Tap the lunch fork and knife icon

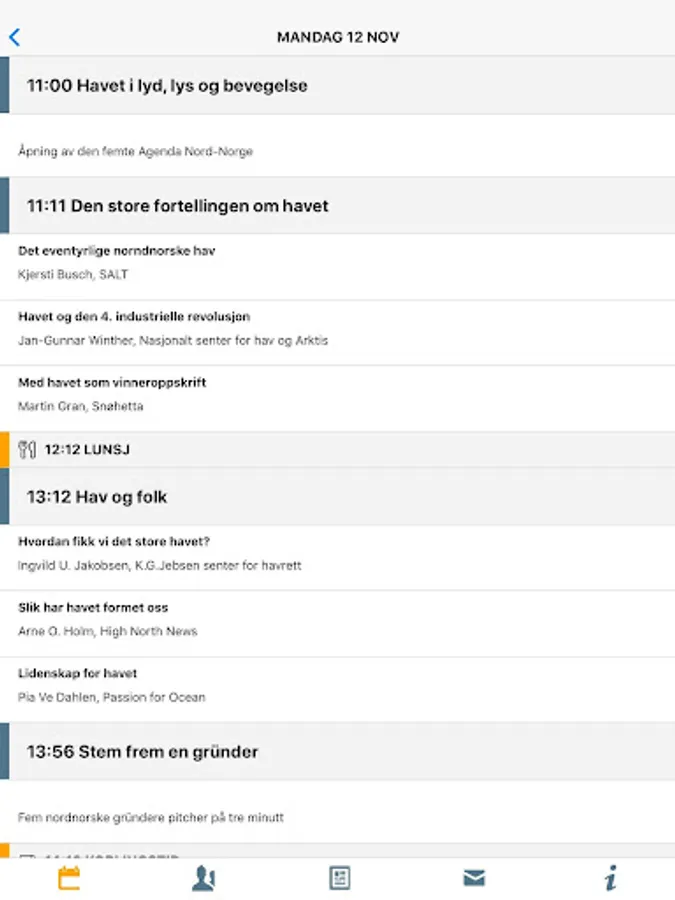pos(28,450)
